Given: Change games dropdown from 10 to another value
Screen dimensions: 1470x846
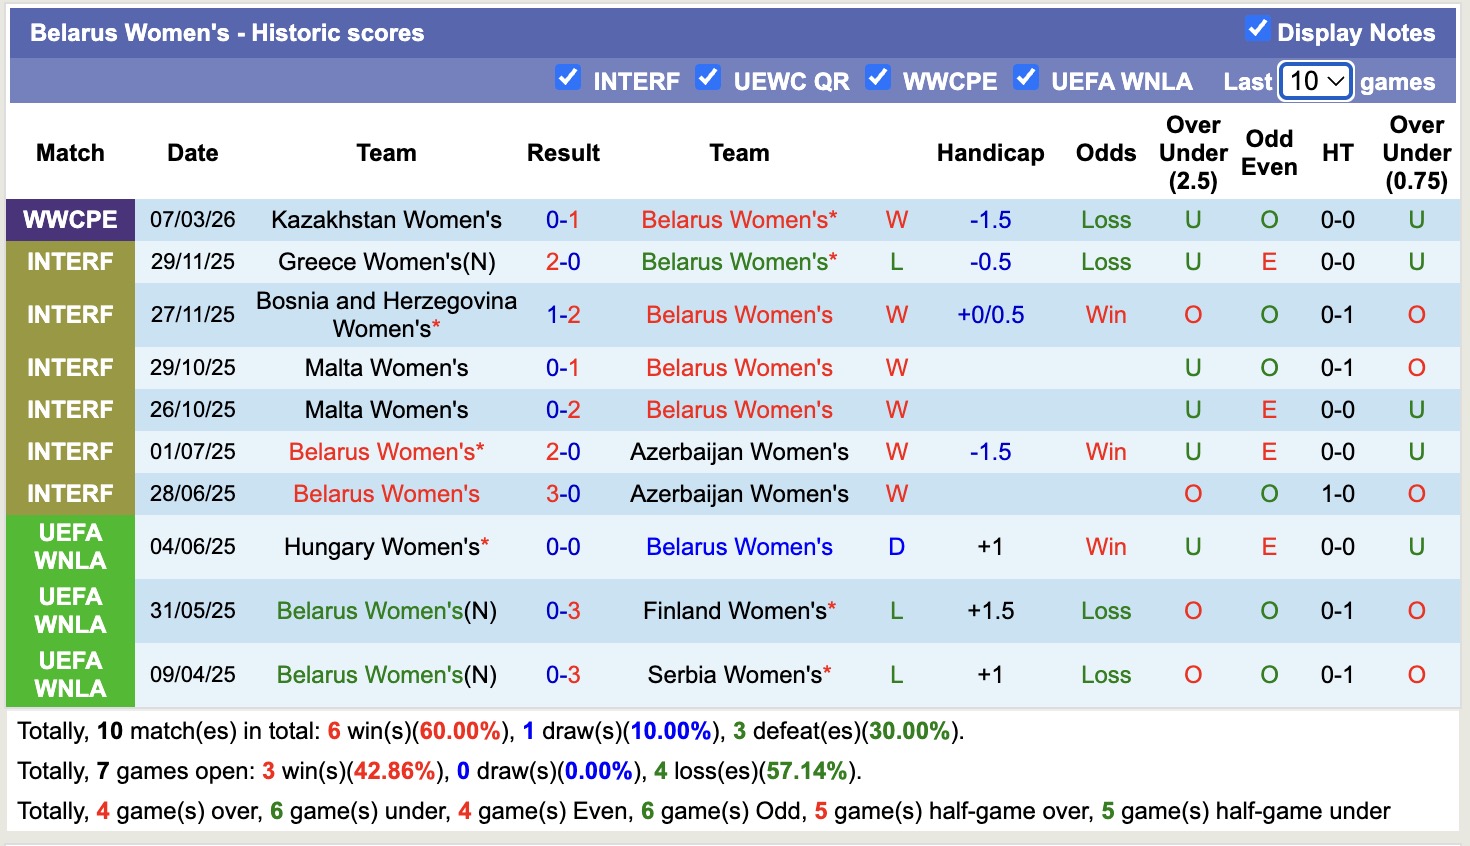Looking at the screenshot, I should tap(1315, 81).
